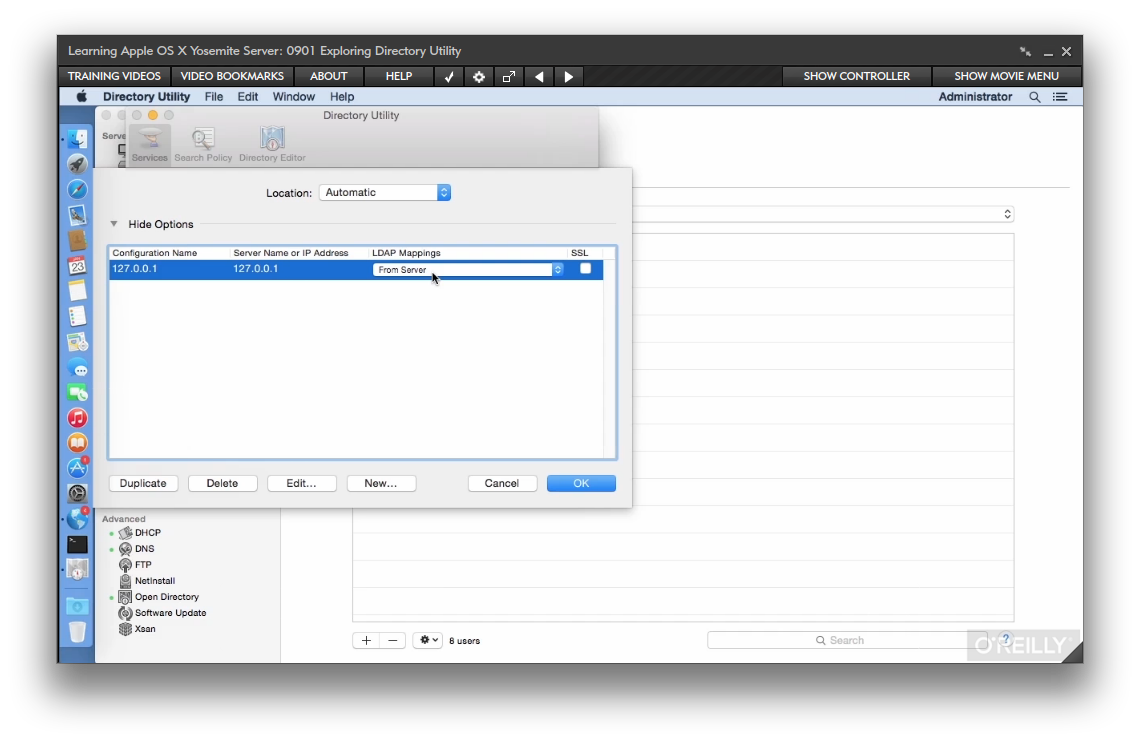
Task: Click Directory Utility icon in Dock
Action: click(77, 570)
